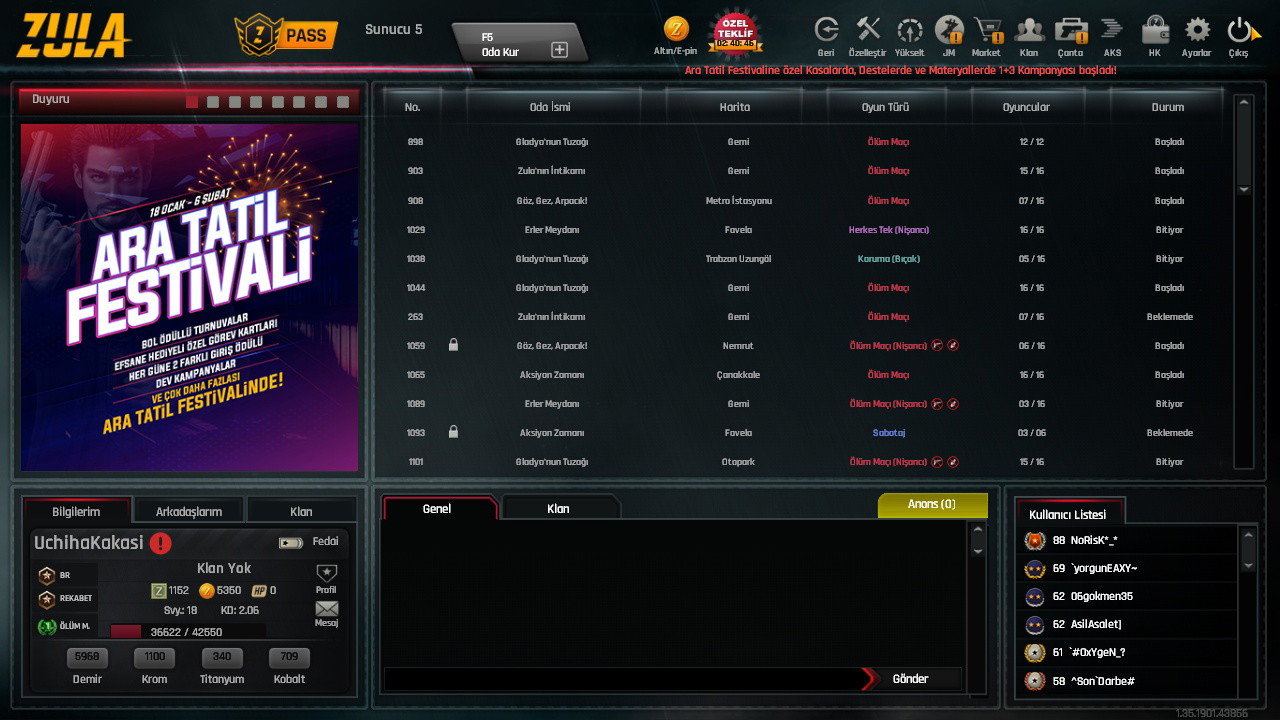This screenshot has height=720, width=1280.
Task: Click the Gönder send button
Action: [910, 679]
